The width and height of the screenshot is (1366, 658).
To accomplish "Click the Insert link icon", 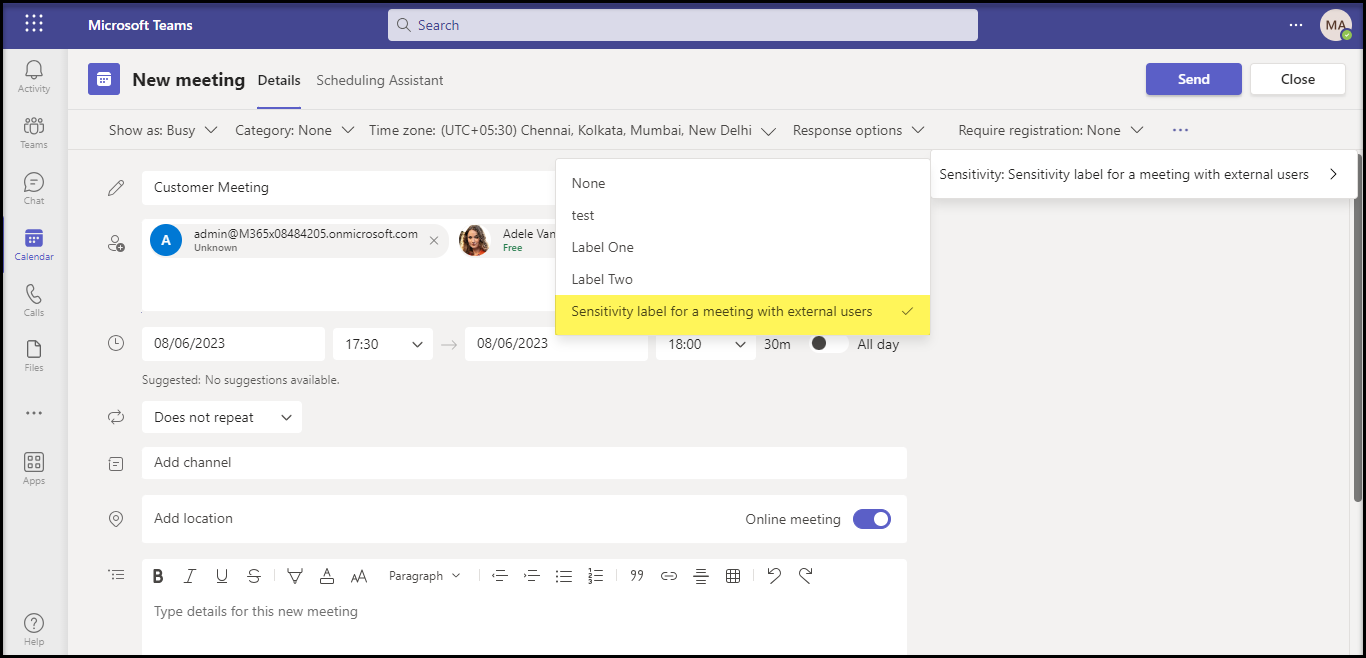I will 669,576.
